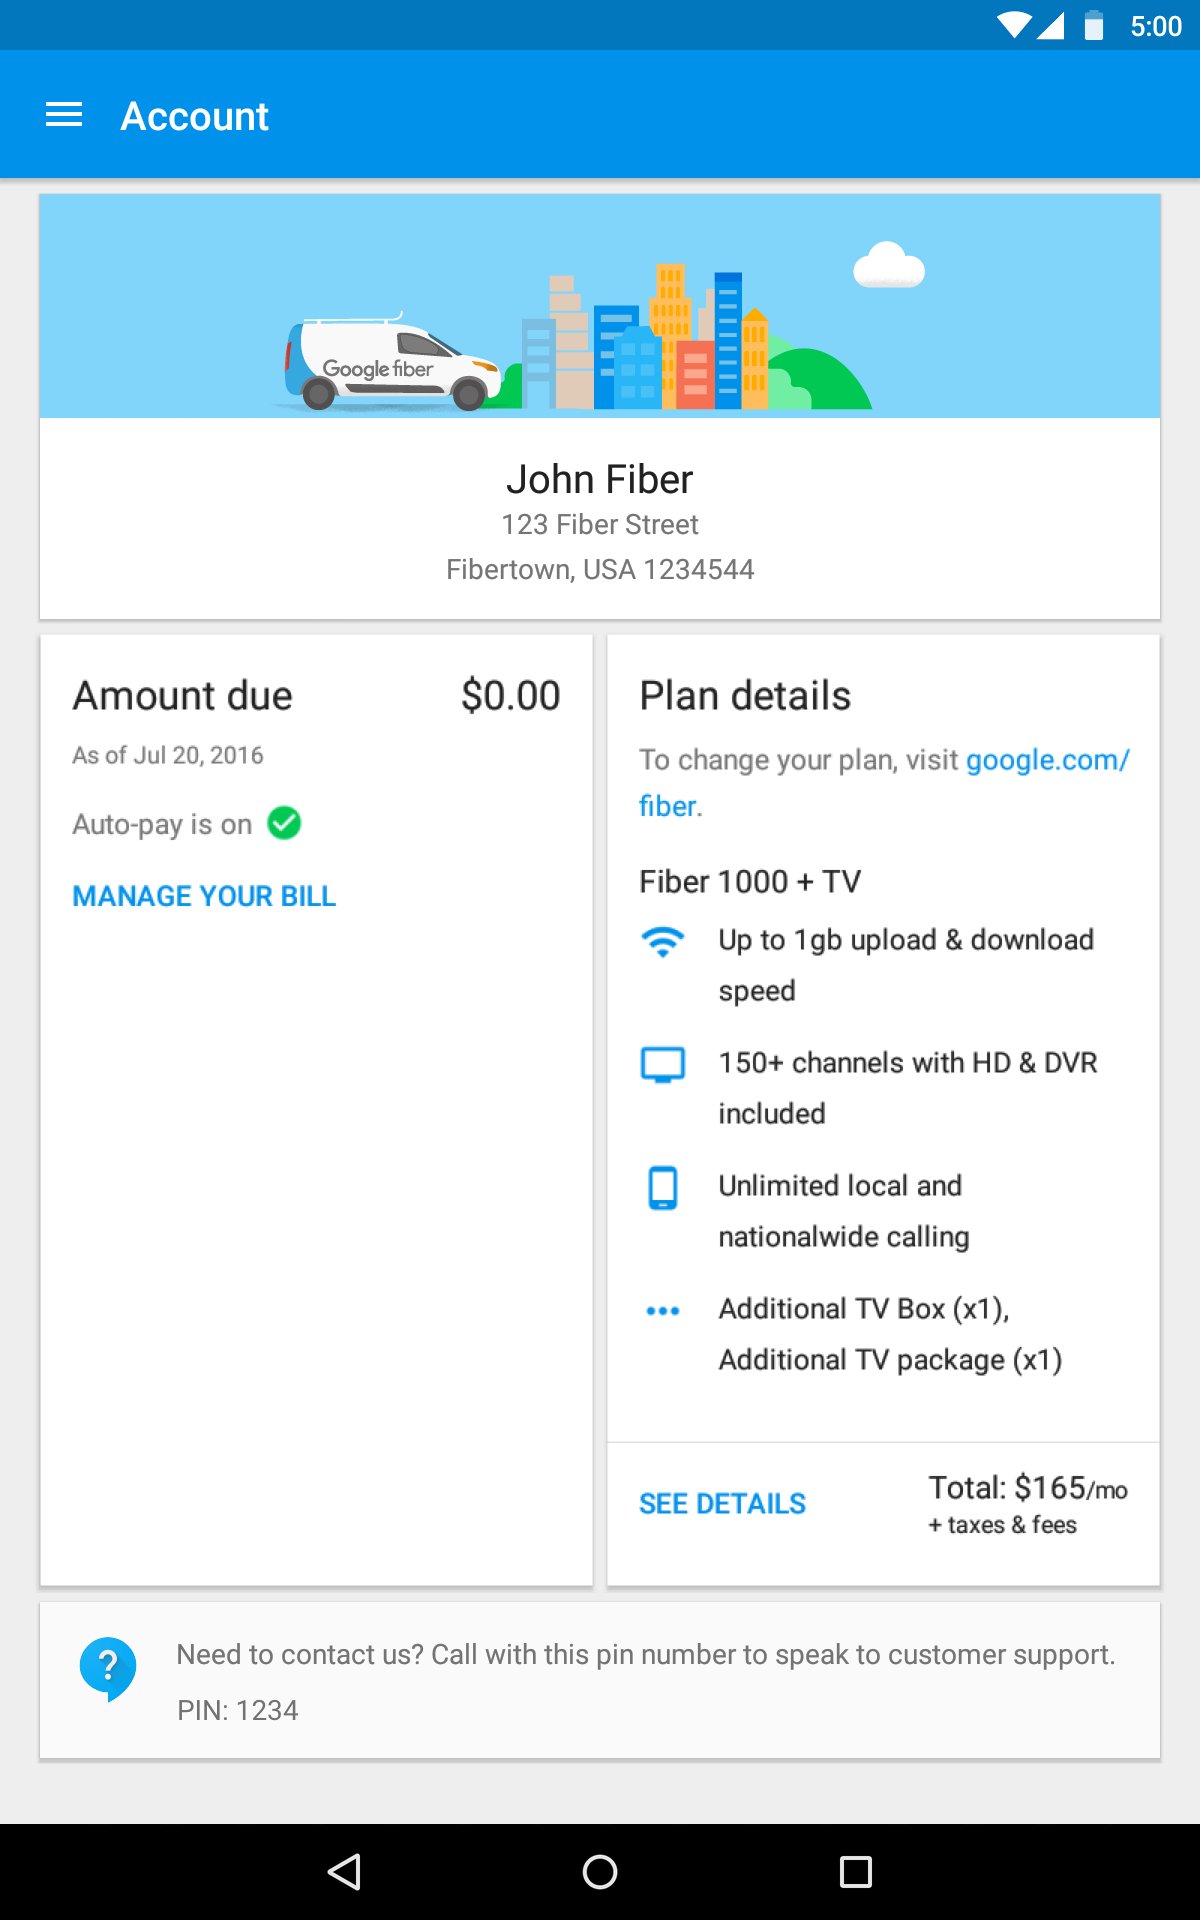Image resolution: width=1200 pixels, height=1920 pixels.
Task: Follow the google.com/fiber link
Action: (1046, 760)
